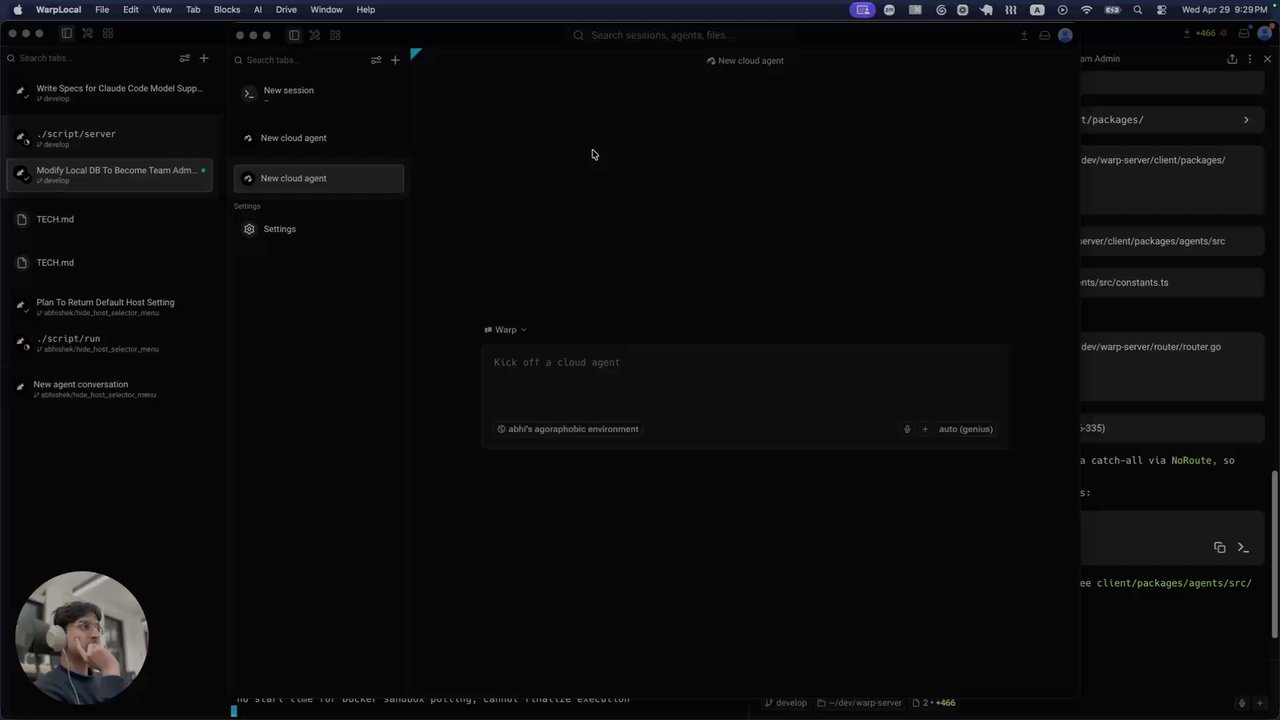1280x720 pixels.
Task: Click Search tabs field in back window
Action: tap(90, 58)
